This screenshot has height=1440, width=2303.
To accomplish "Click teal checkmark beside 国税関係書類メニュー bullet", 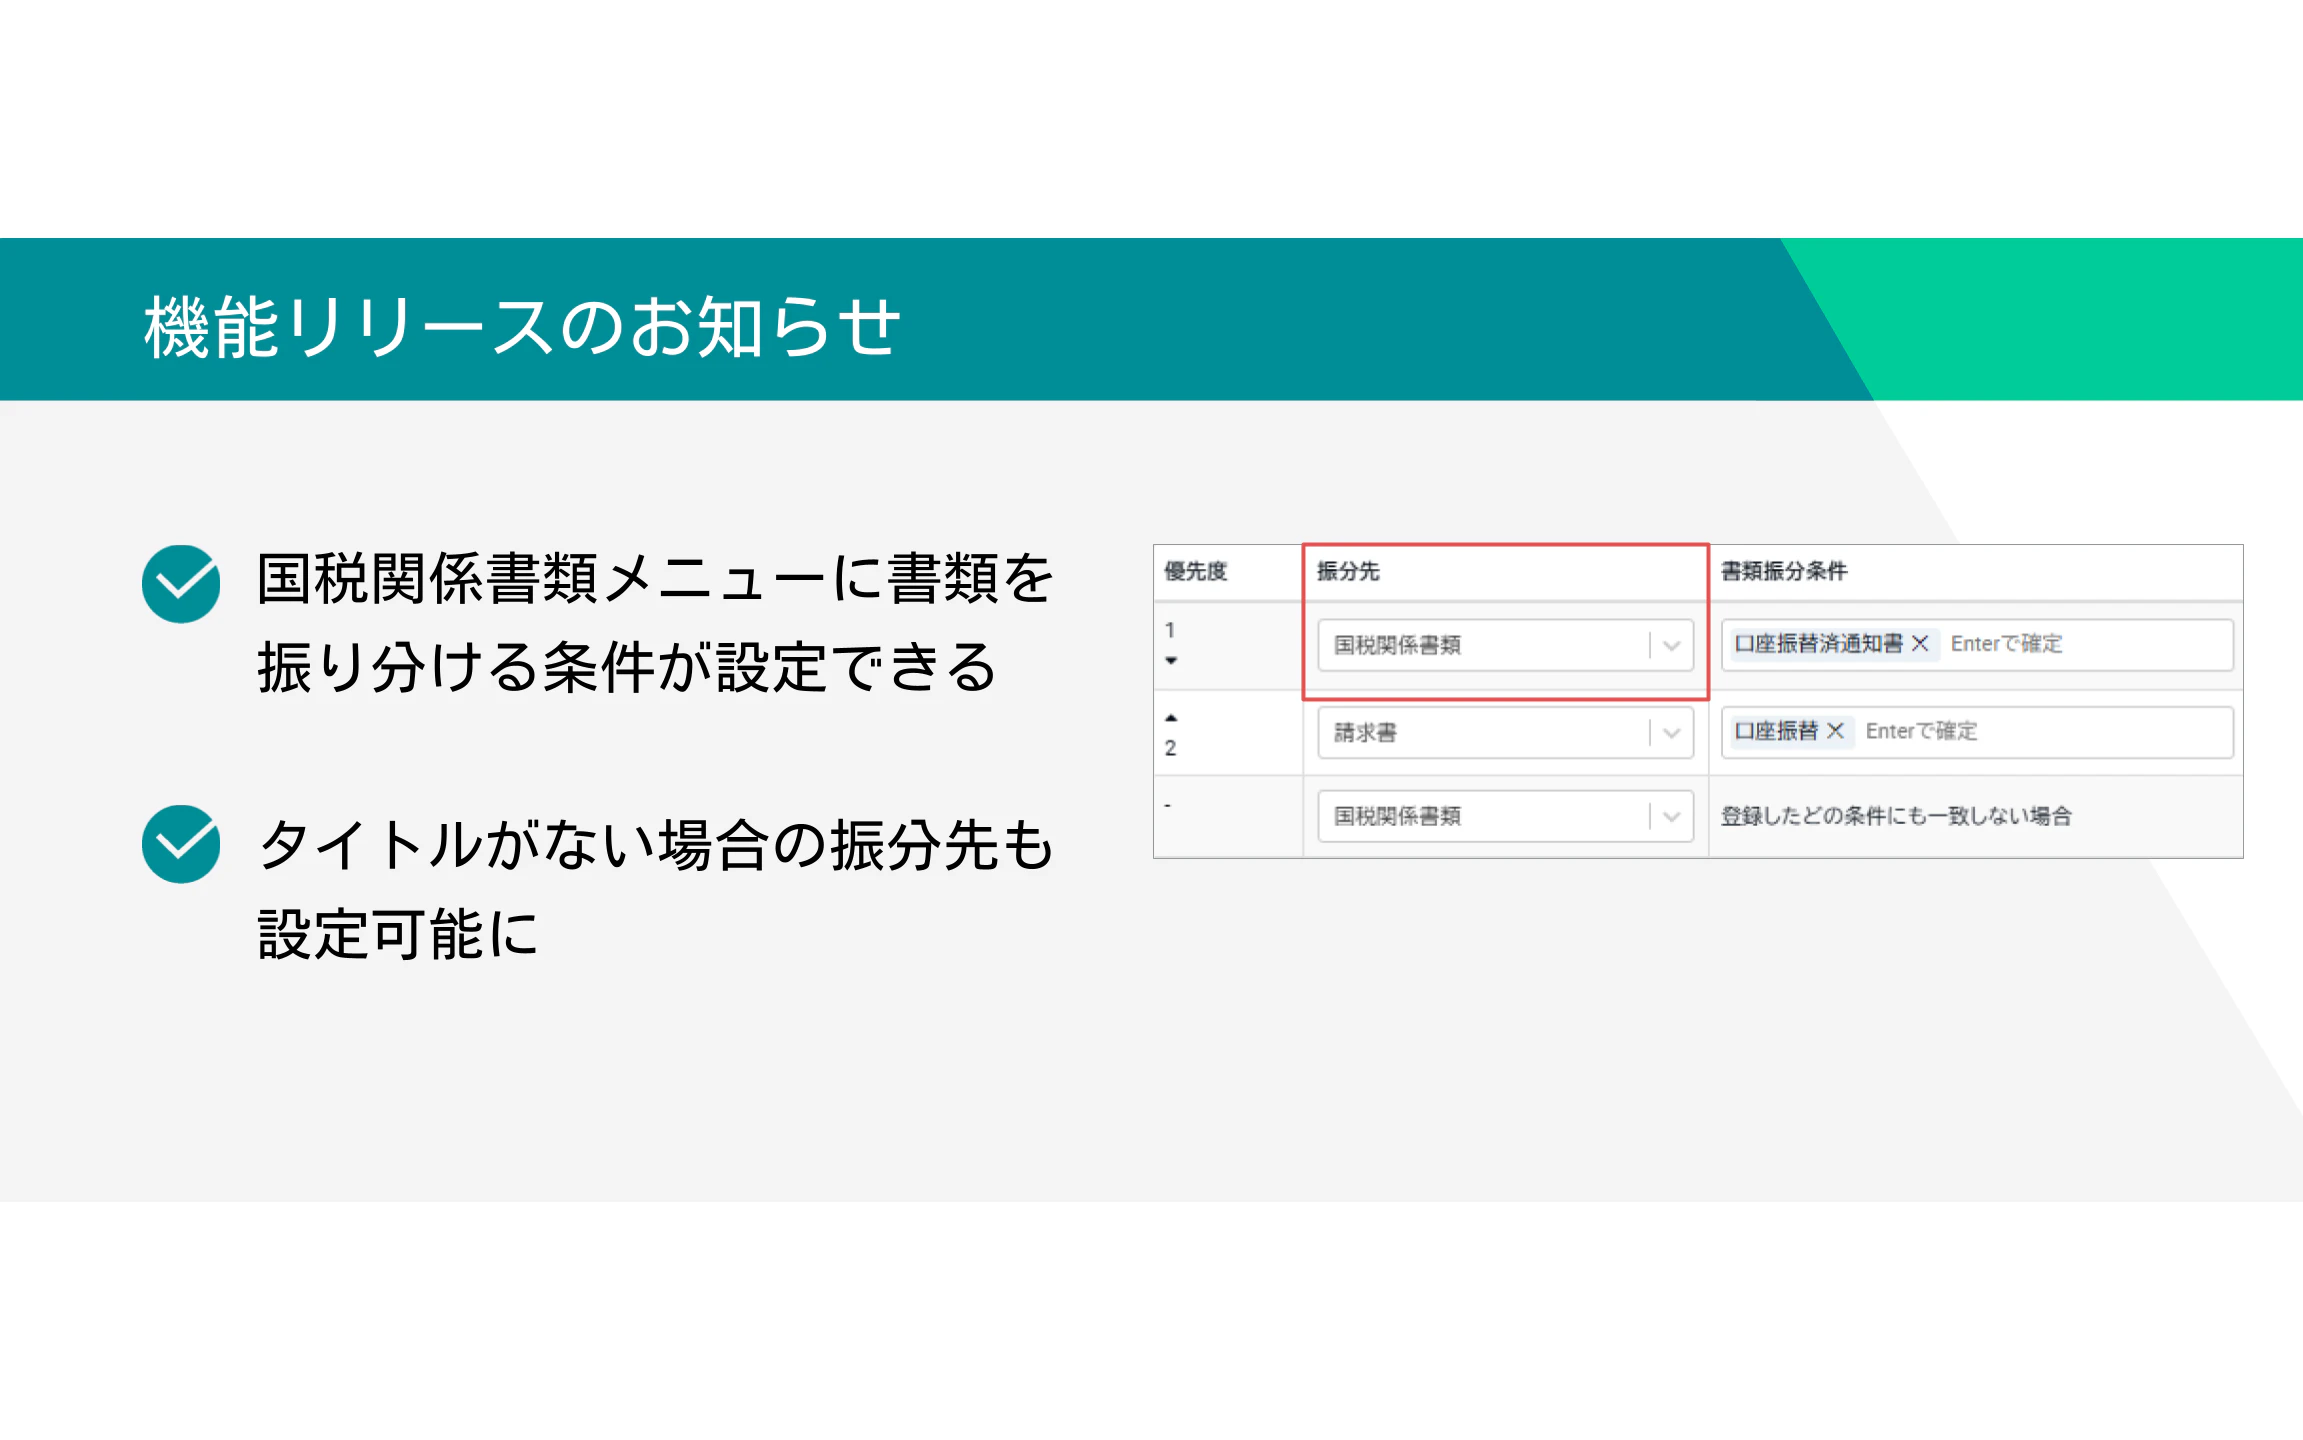I will pyautogui.click(x=181, y=584).
